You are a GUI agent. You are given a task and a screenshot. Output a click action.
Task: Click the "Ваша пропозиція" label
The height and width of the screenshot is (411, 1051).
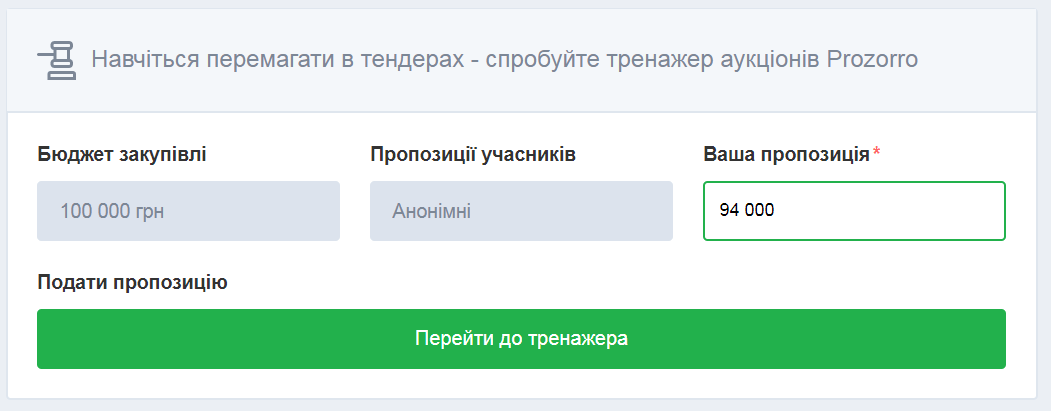click(786, 155)
